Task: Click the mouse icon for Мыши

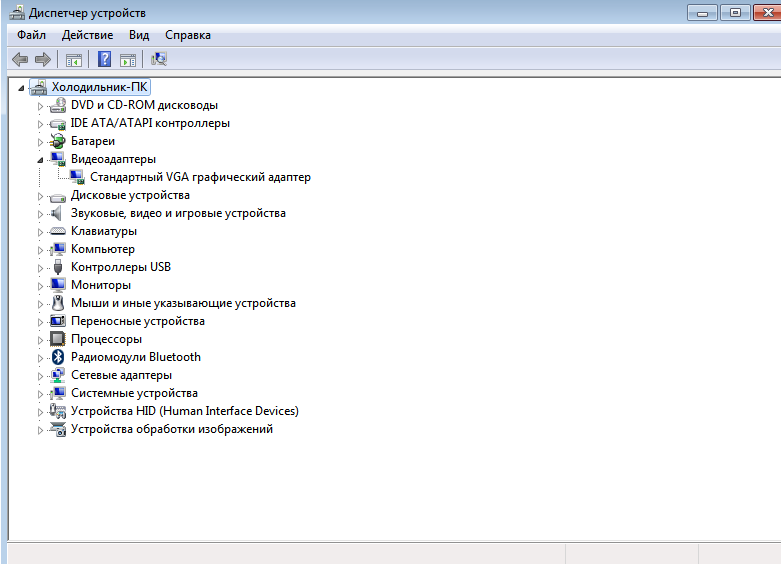Action: click(58, 303)
